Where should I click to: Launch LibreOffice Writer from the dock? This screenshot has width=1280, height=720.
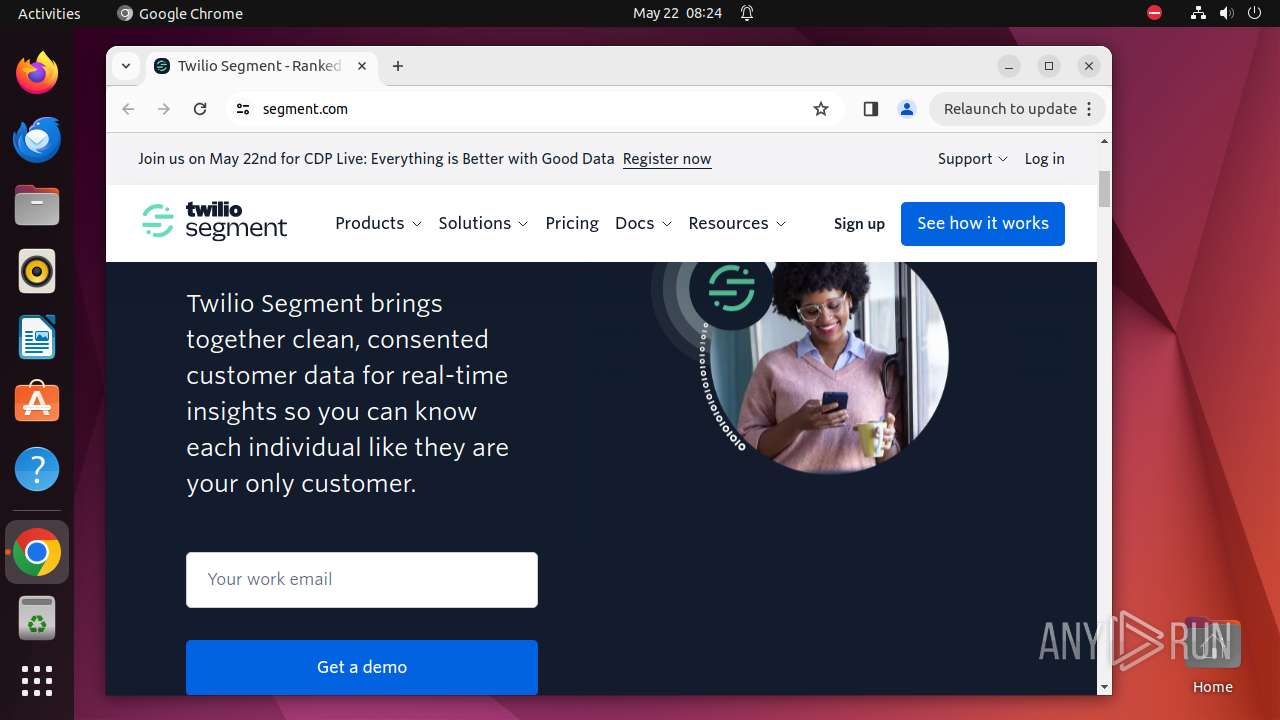(37, 337)
